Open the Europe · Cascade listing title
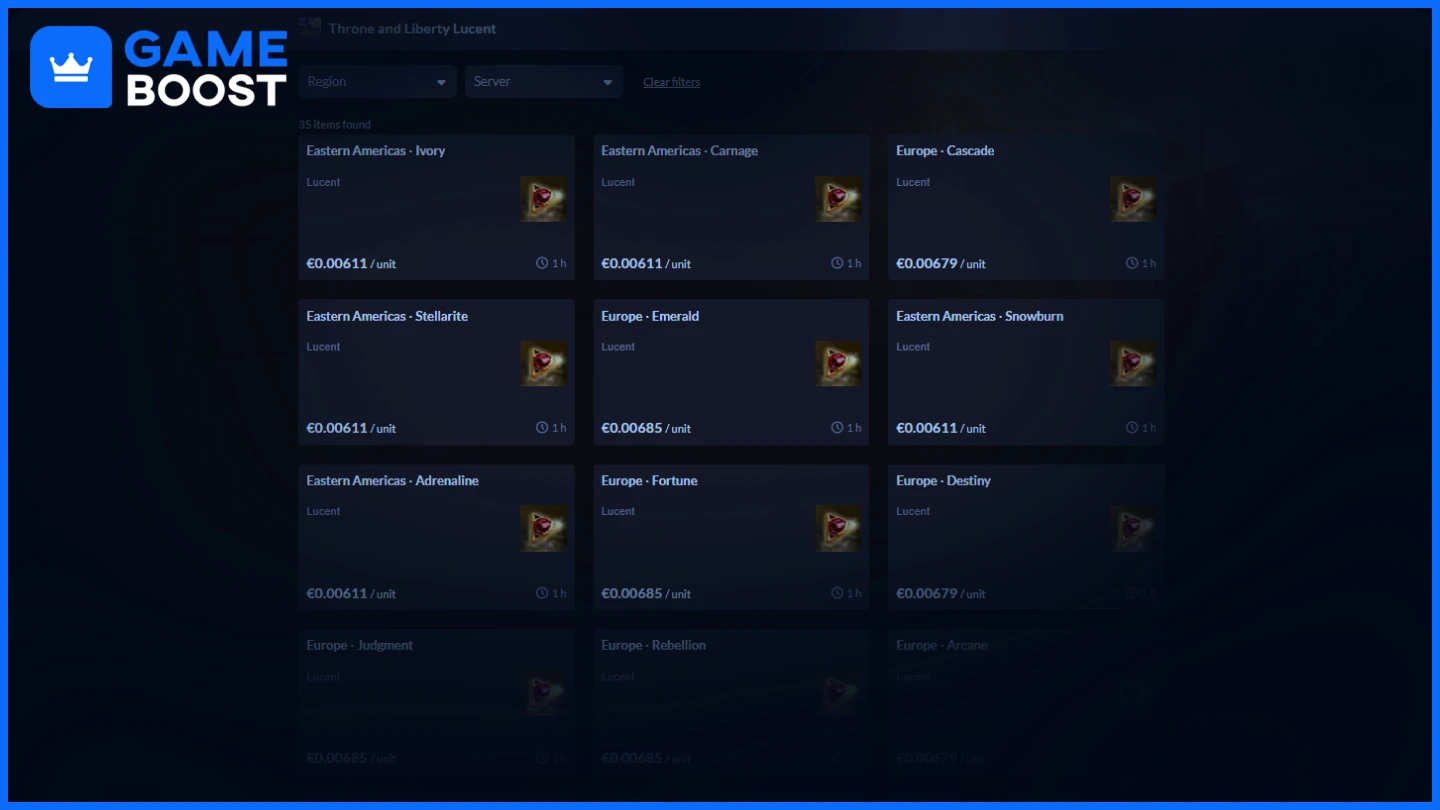Image resolution: width=1440 pixels, height=810 pixels. [x=945, y=151]
